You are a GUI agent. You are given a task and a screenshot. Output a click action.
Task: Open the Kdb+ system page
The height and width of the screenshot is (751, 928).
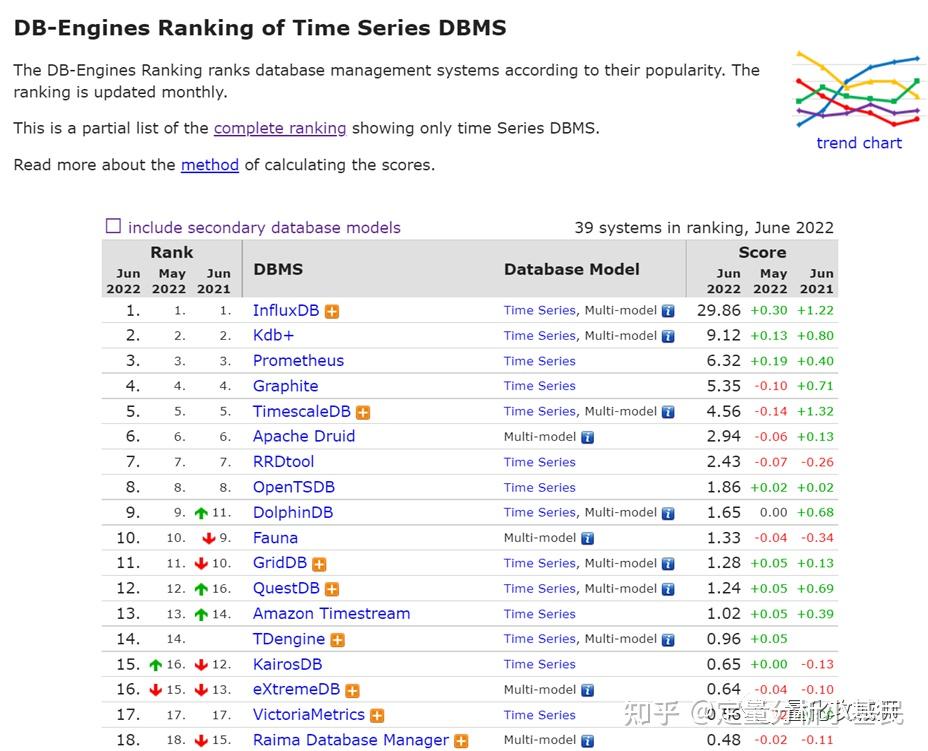click(x=273, y=336)
